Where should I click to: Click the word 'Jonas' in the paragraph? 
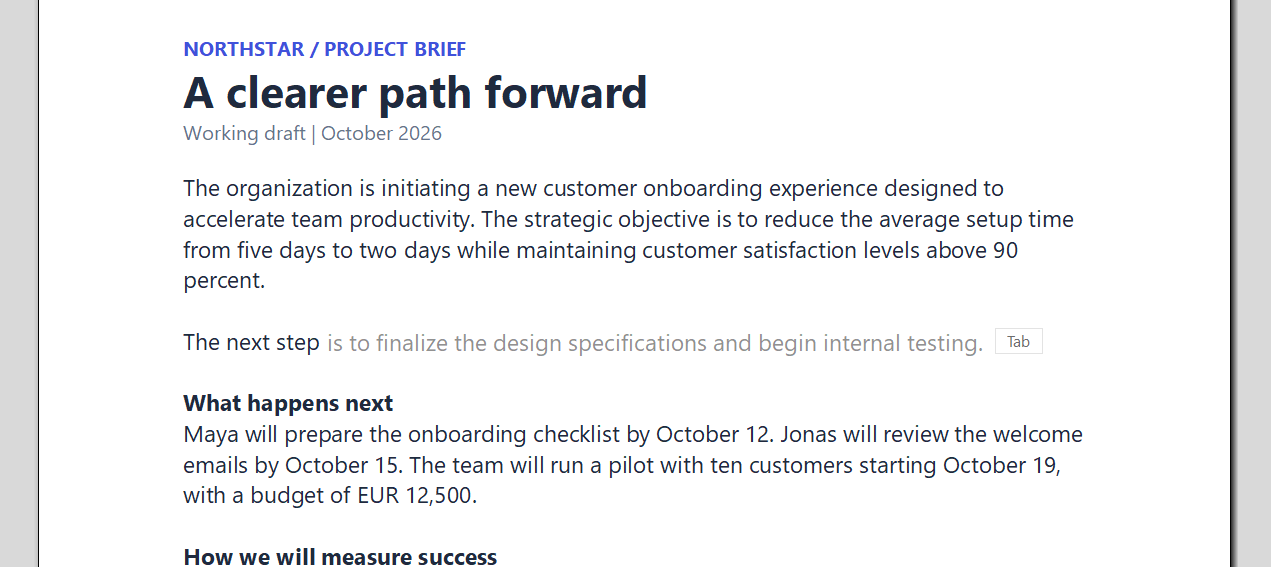point(809,434)
